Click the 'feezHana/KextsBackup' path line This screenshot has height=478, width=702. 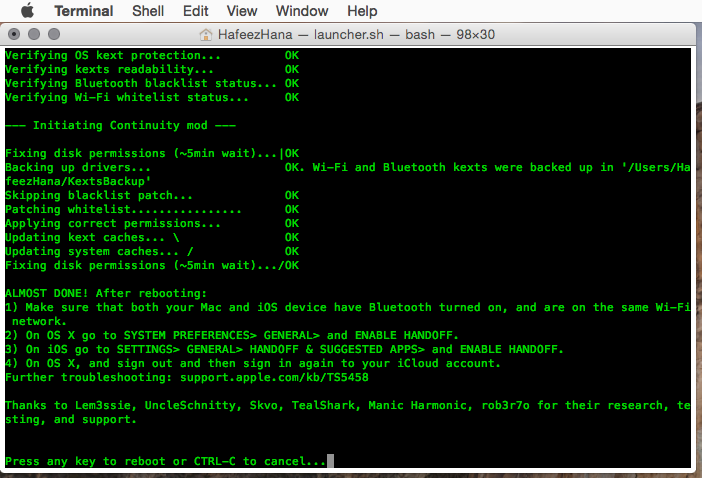coord(78,181)
